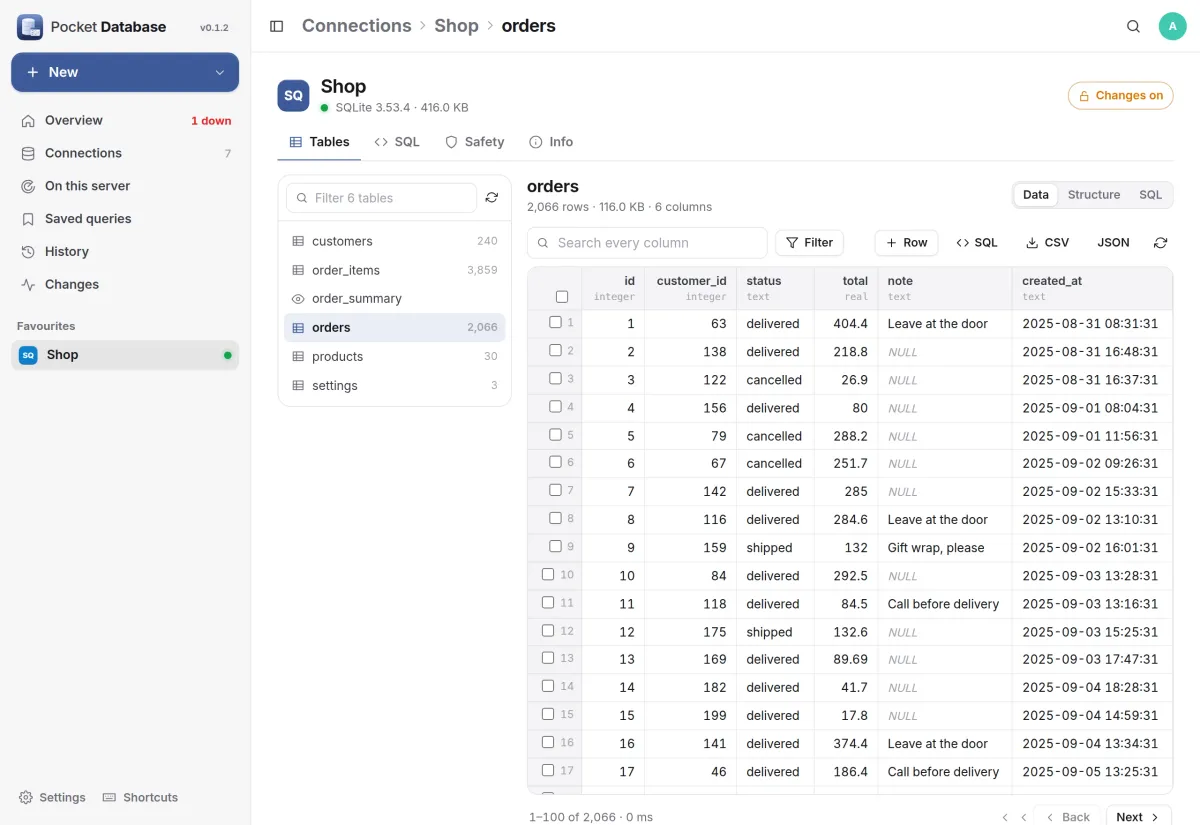The width and height of the screenshot is (1200, 825).
Task: Sort by the status column header
Action: point(776,288)
